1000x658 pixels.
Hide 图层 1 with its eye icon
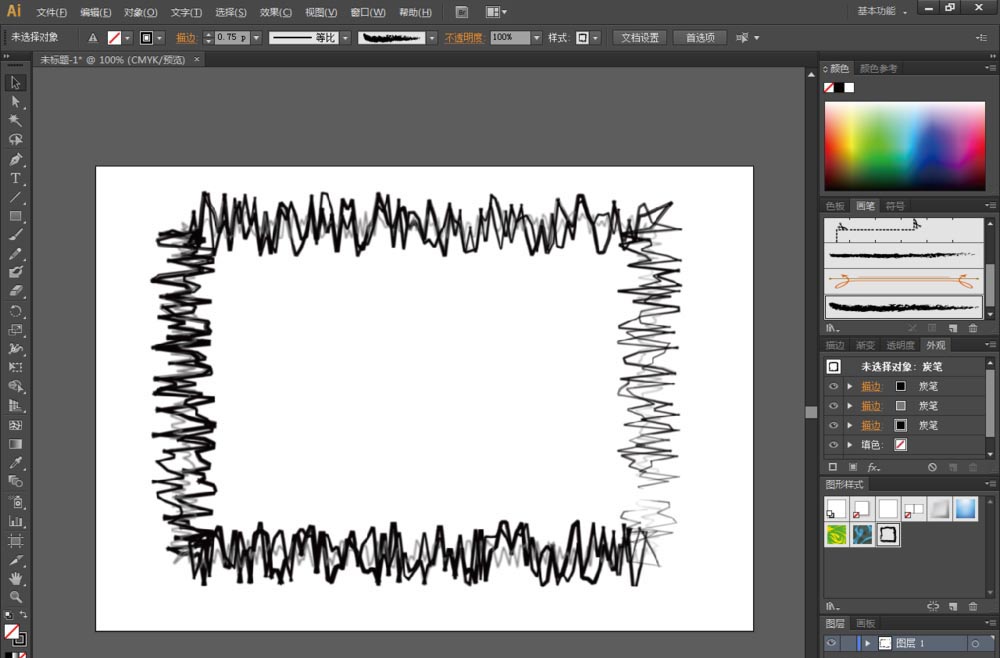point(832,643)
